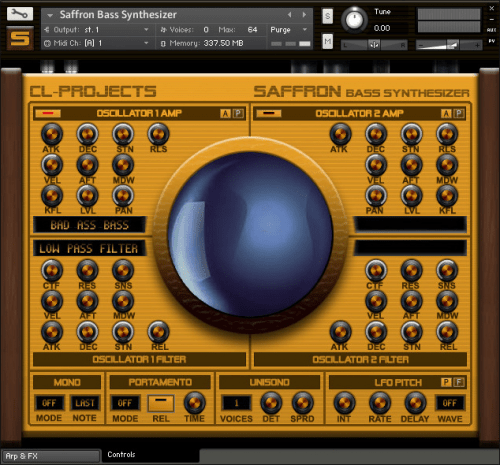Toggle the LFO Pitch WAVE OFF selector
The image size is (500, 465).
point(450,403)
